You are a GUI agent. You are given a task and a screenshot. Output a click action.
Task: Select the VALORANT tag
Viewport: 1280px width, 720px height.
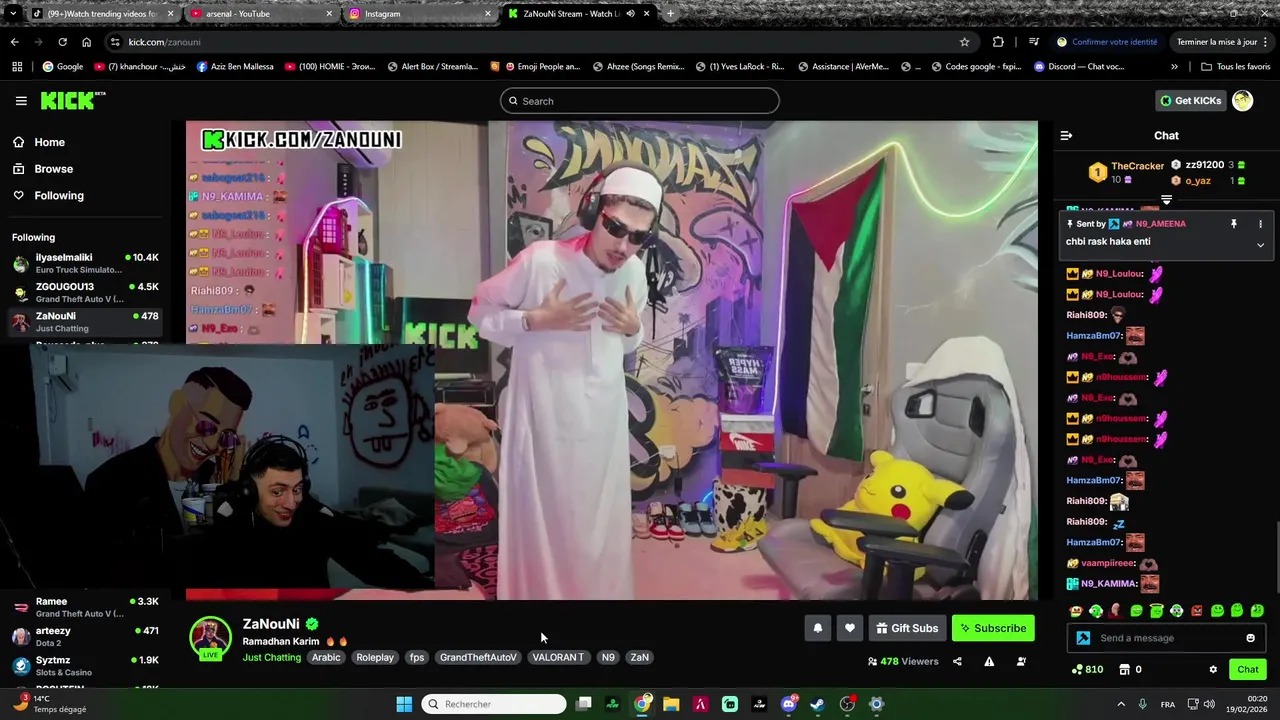(x=558, y=657)
